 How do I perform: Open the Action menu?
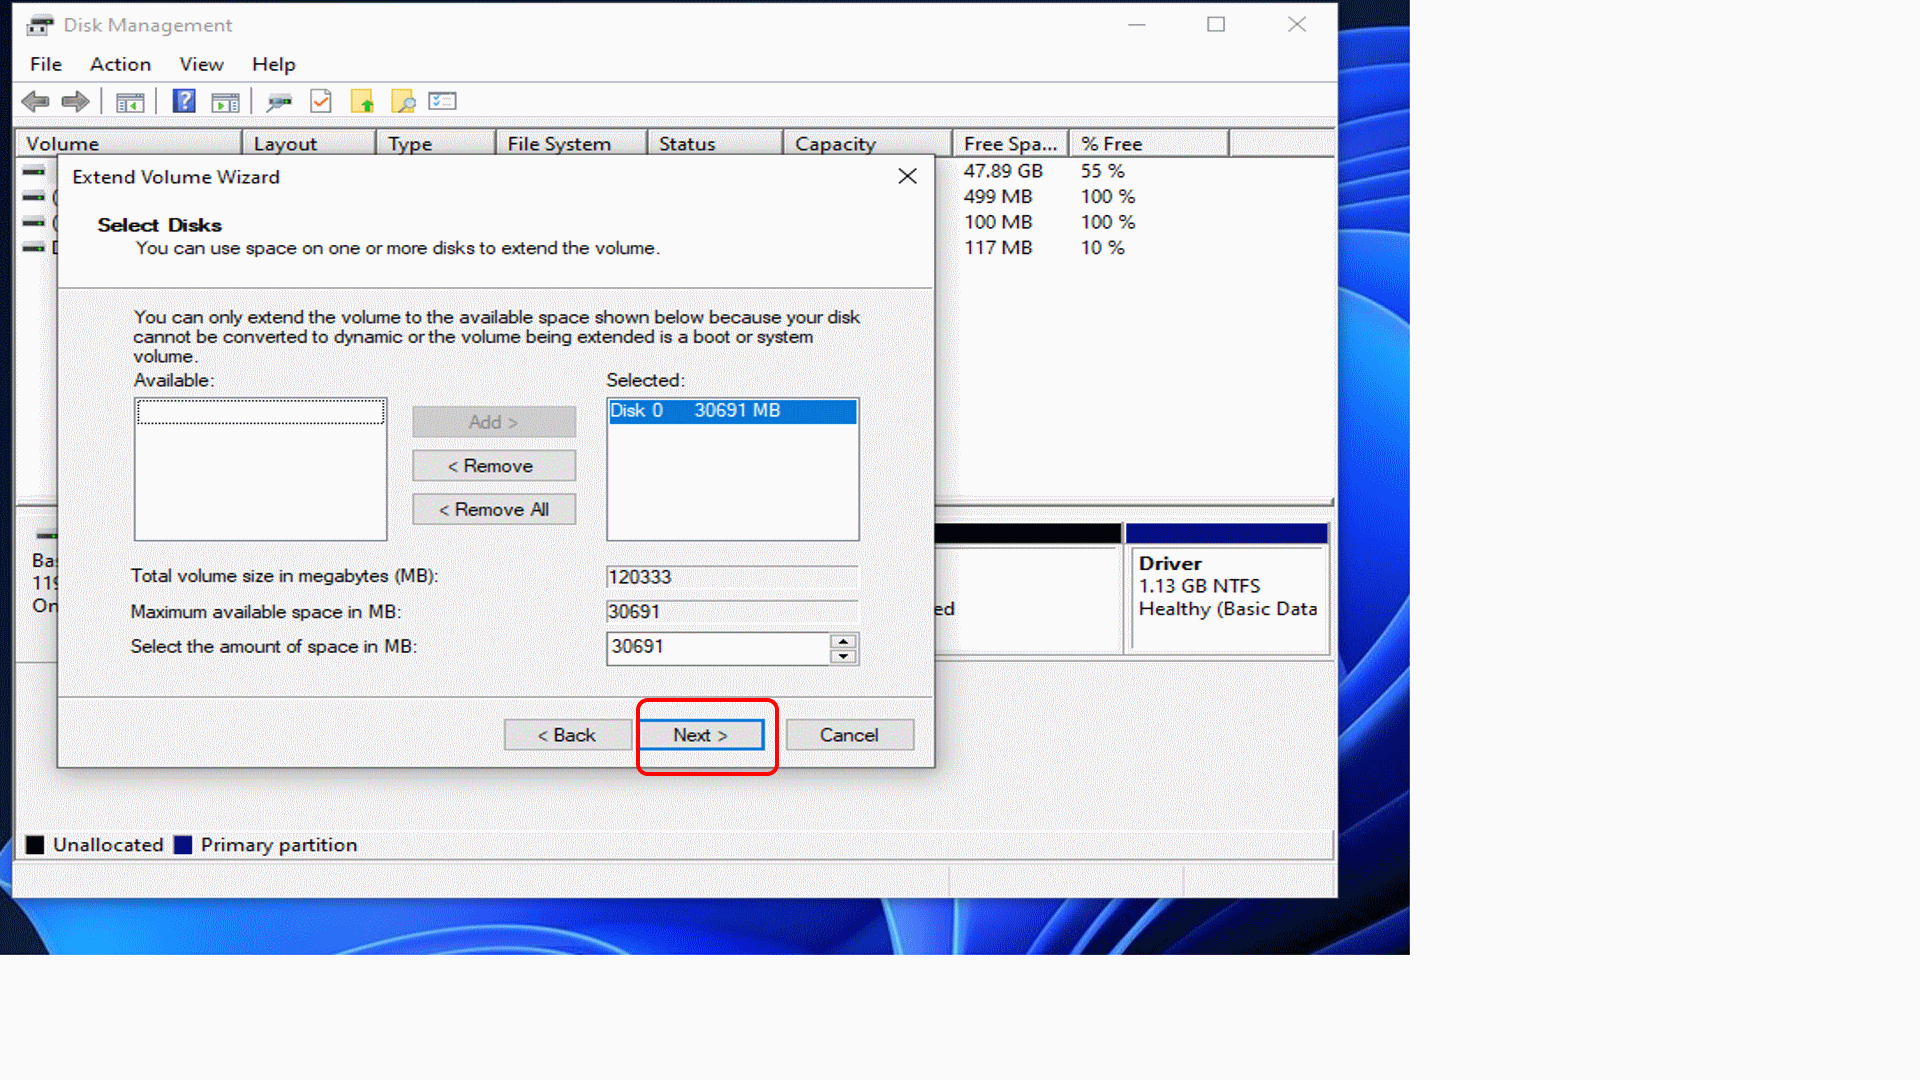click(120, 64)
